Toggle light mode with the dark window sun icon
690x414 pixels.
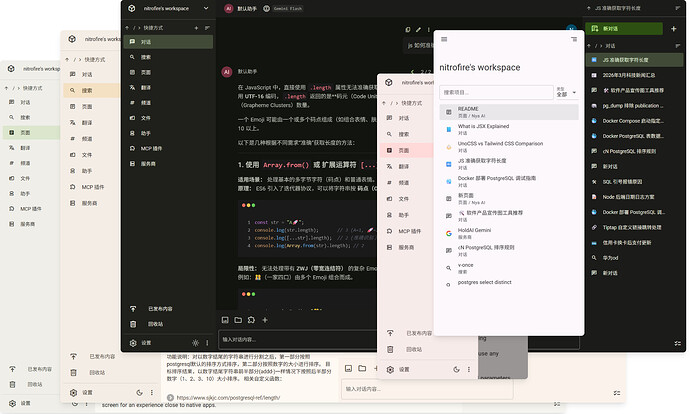coord(195,343)
